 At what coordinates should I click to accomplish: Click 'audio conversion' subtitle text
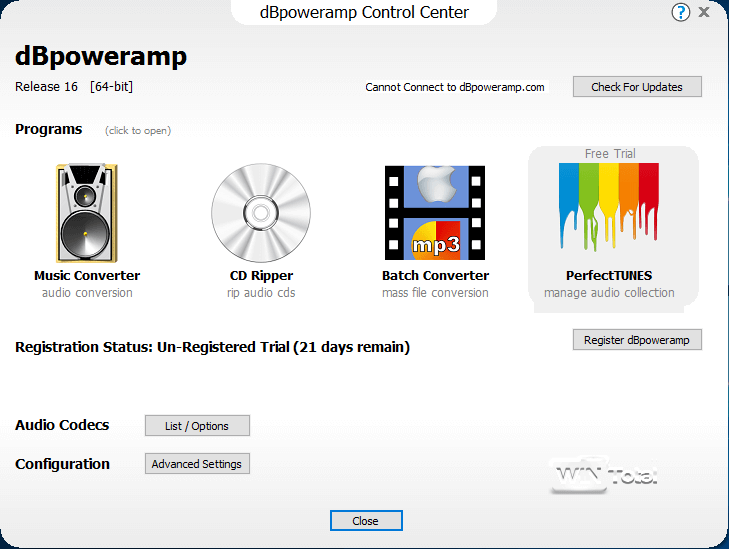coord(87,293)
